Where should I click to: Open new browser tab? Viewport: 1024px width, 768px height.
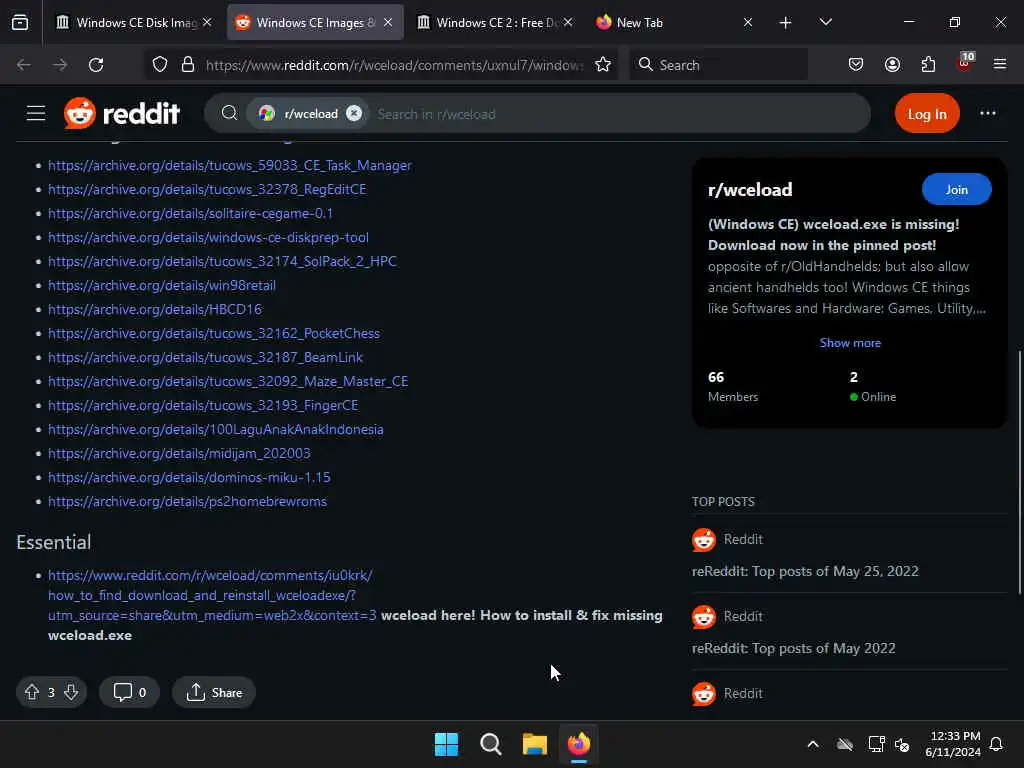pos(786,23)
